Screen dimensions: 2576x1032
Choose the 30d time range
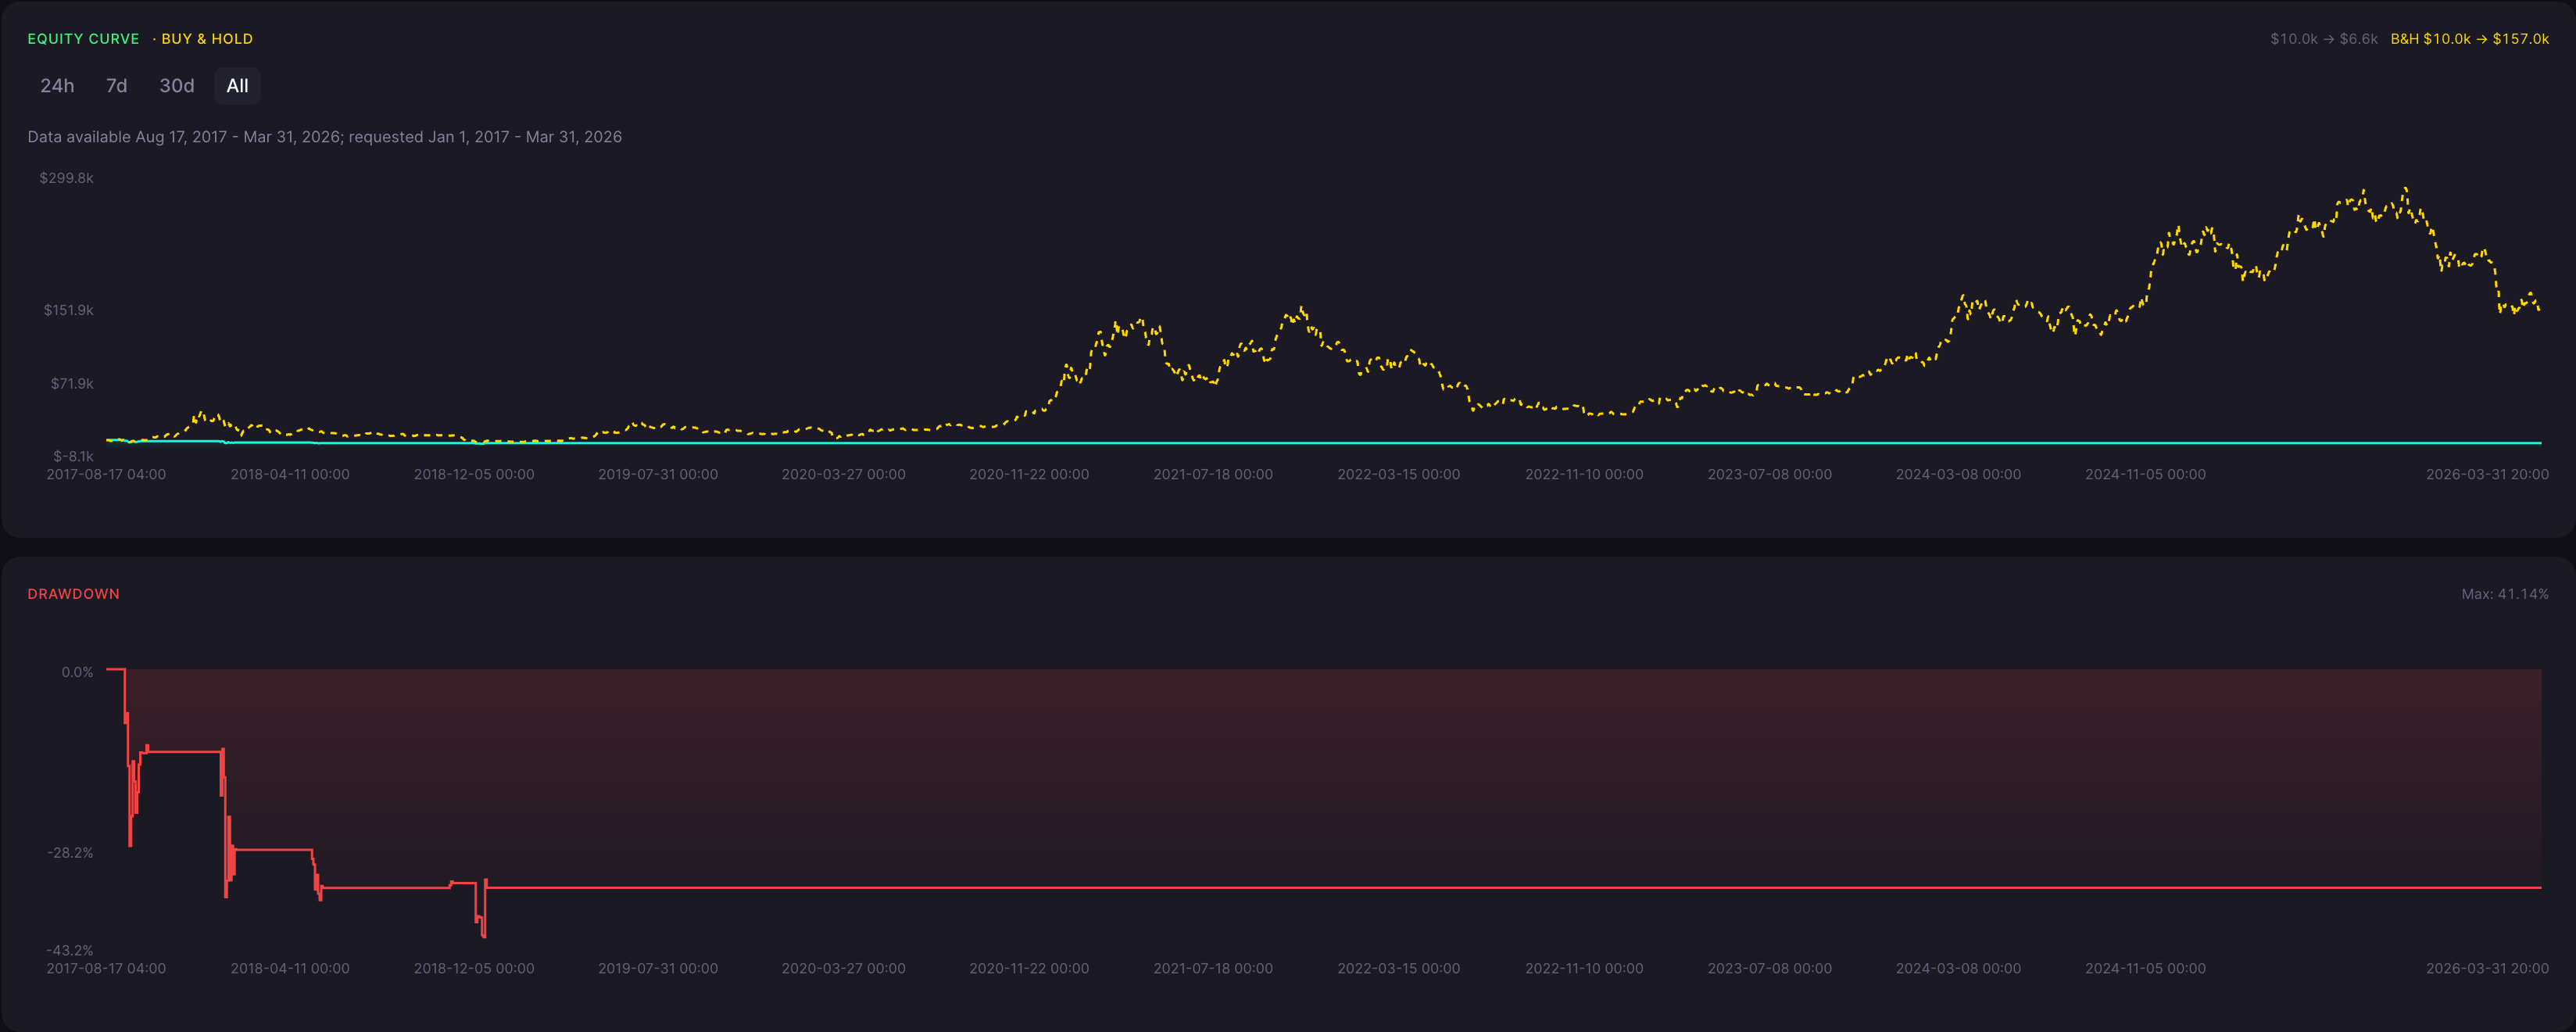click(177, 86)
